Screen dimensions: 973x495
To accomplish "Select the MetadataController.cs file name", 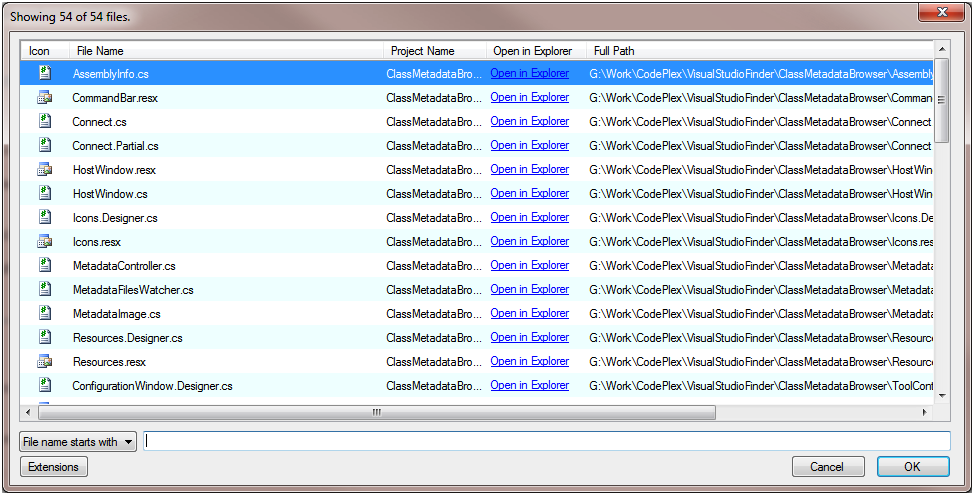I will [124, 266].
